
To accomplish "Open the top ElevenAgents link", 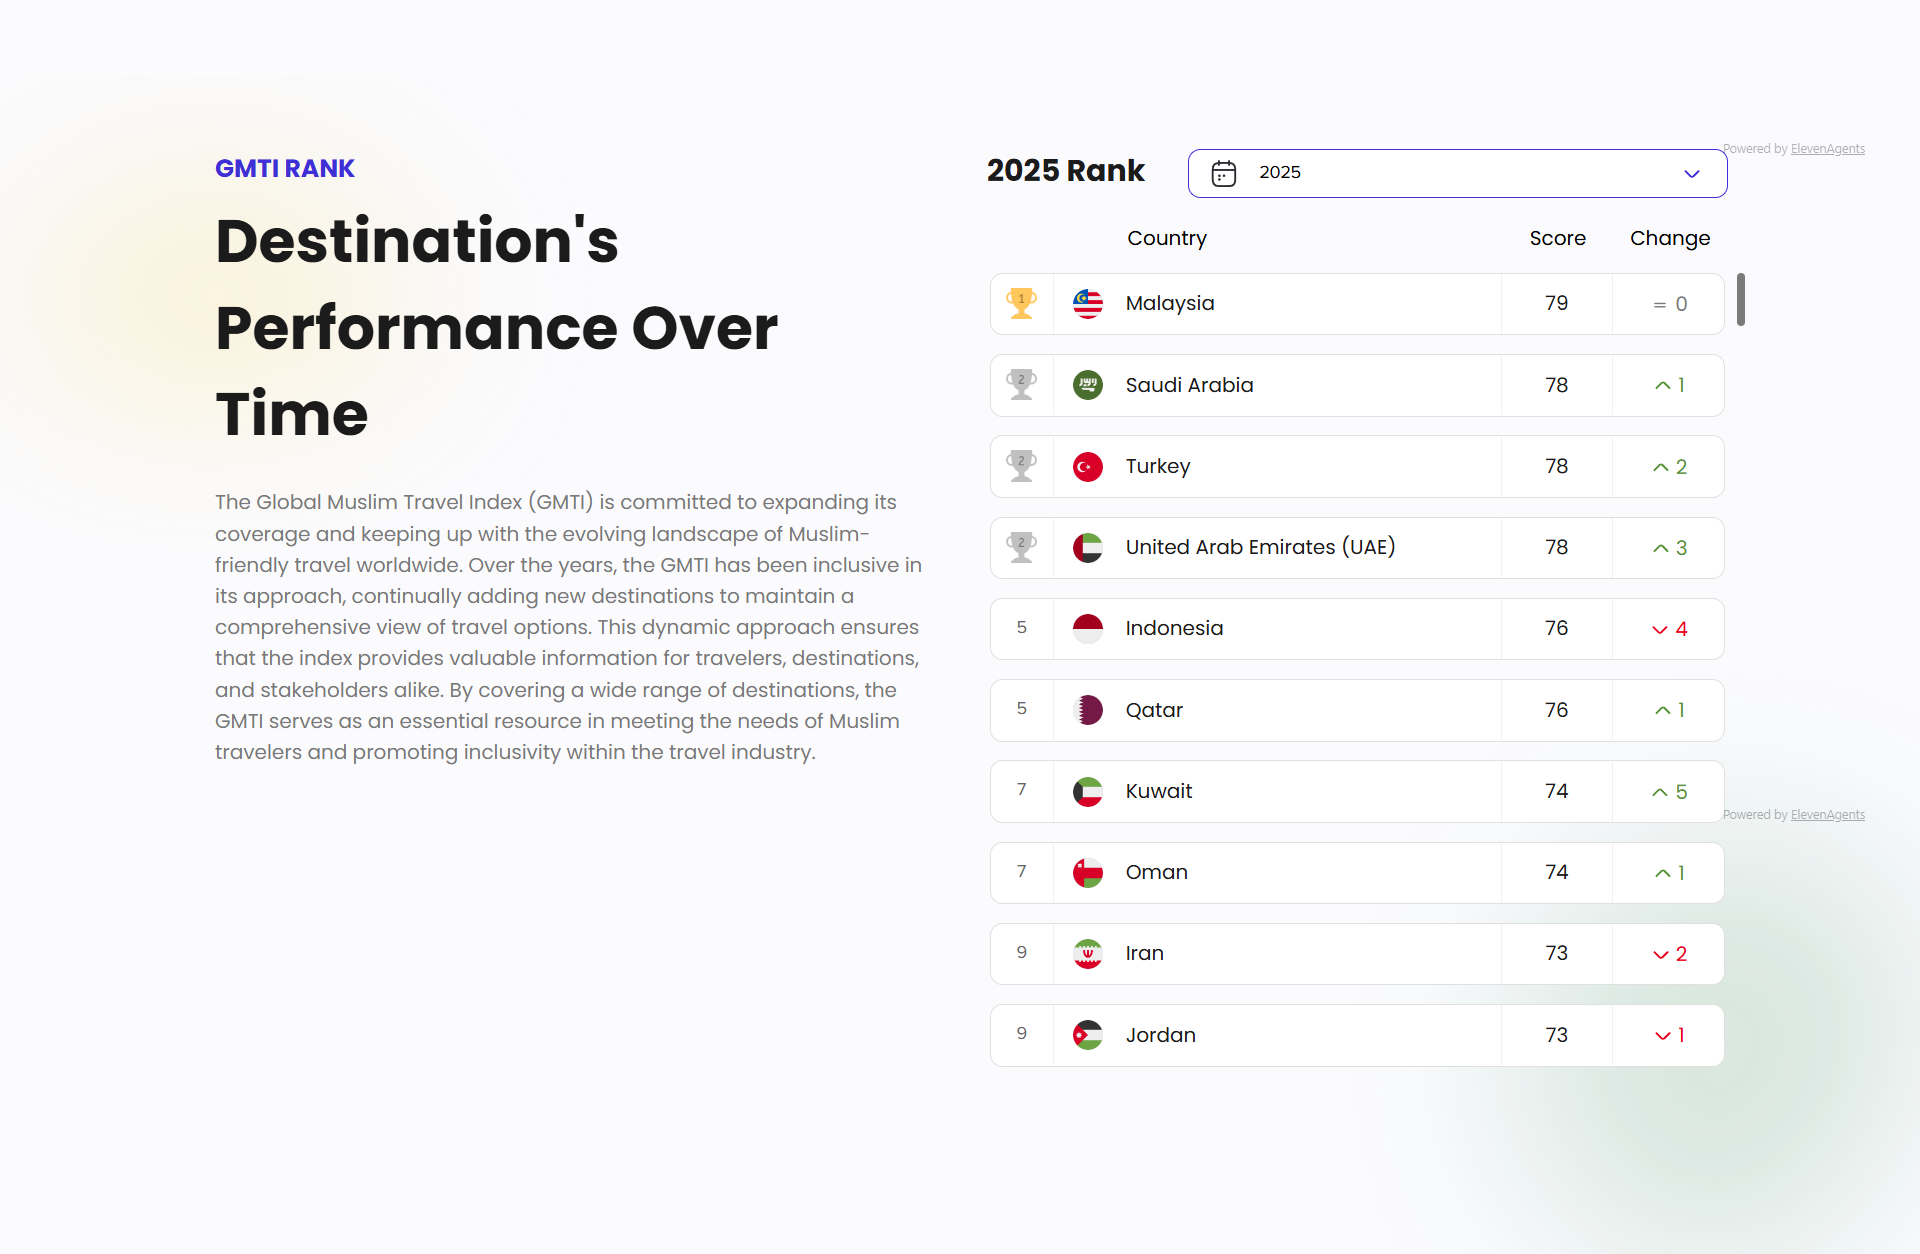I will tap(1827, 149).
